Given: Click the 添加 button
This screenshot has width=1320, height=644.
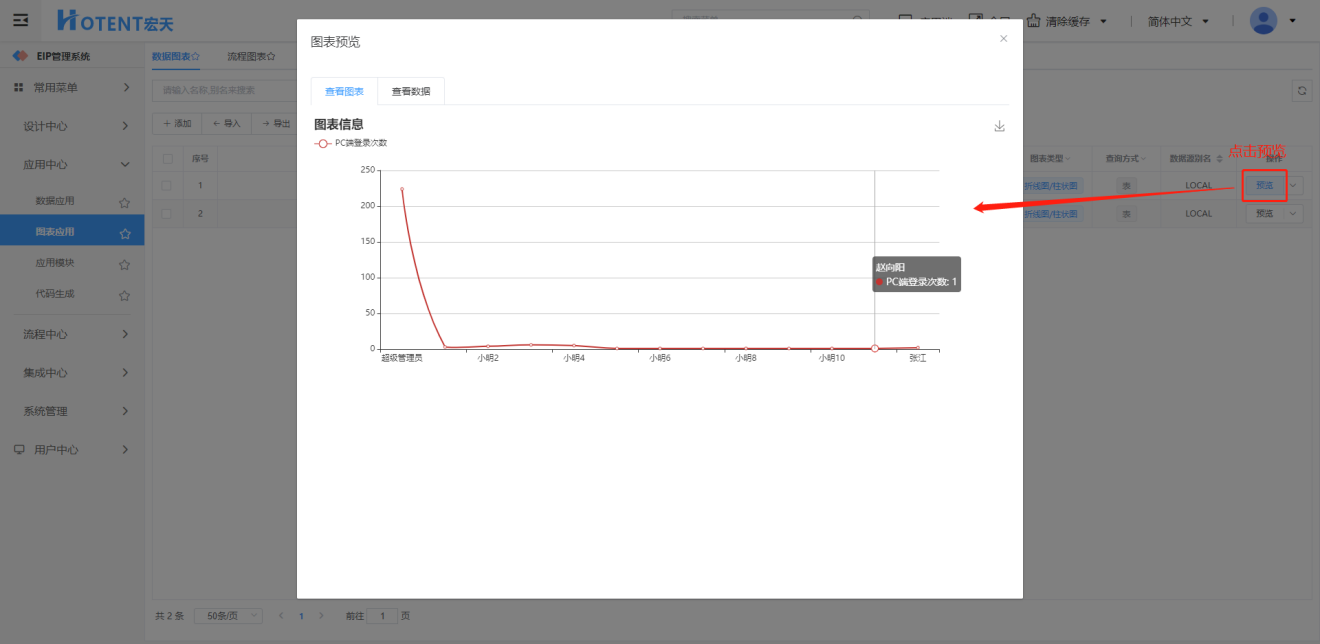Looking at the screenshot, I should (x=176, y=123).
